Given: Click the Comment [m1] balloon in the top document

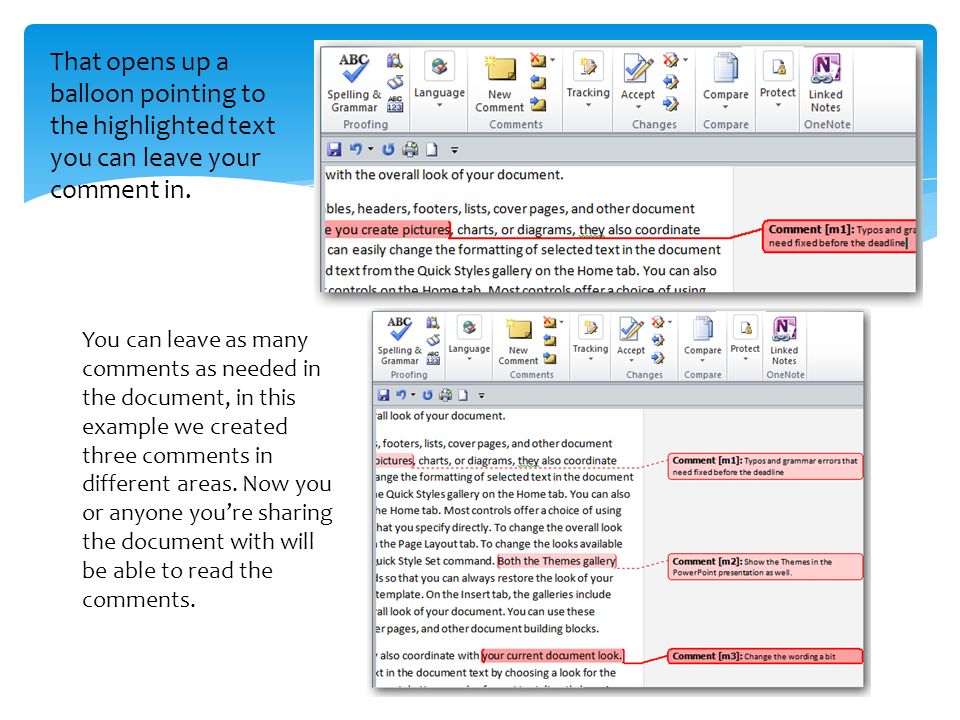Looking at the screenshot, I should click(839, 236).
